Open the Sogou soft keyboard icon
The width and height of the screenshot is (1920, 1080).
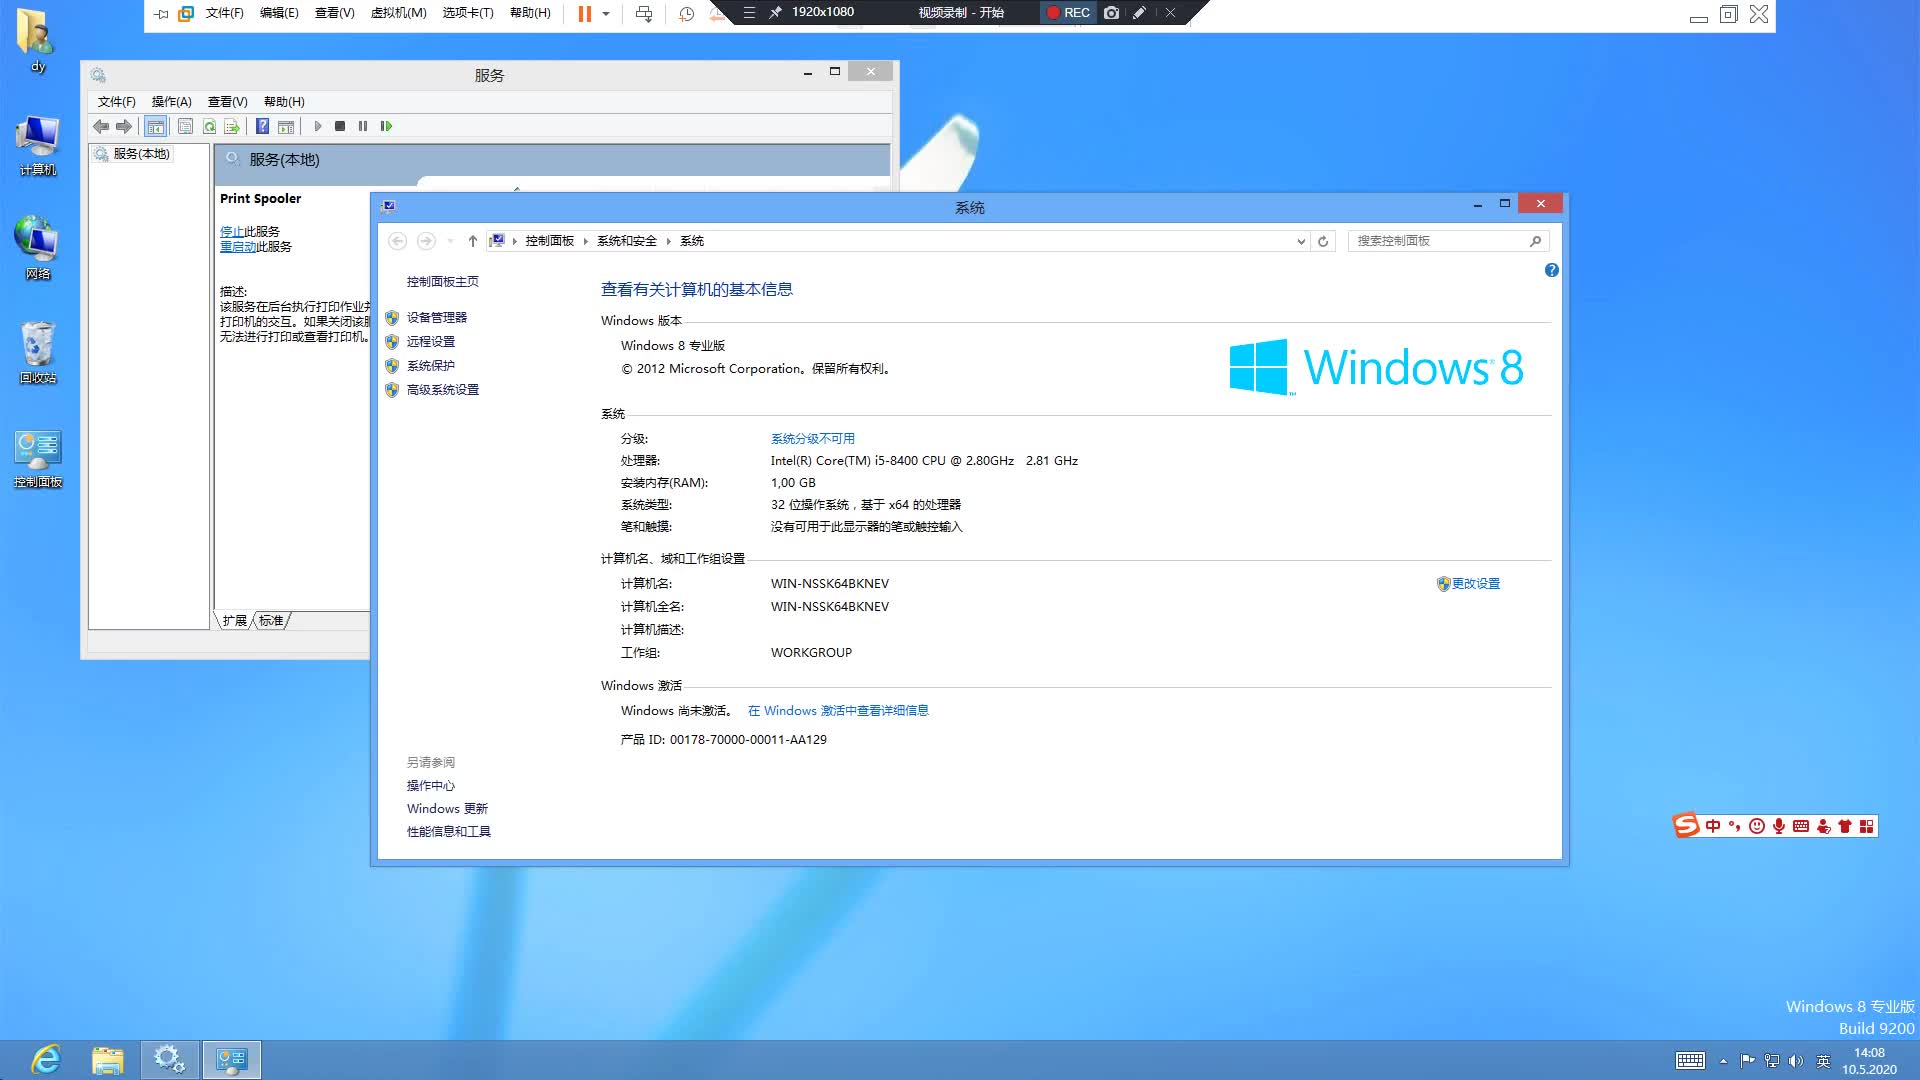tap(1801, 826)
